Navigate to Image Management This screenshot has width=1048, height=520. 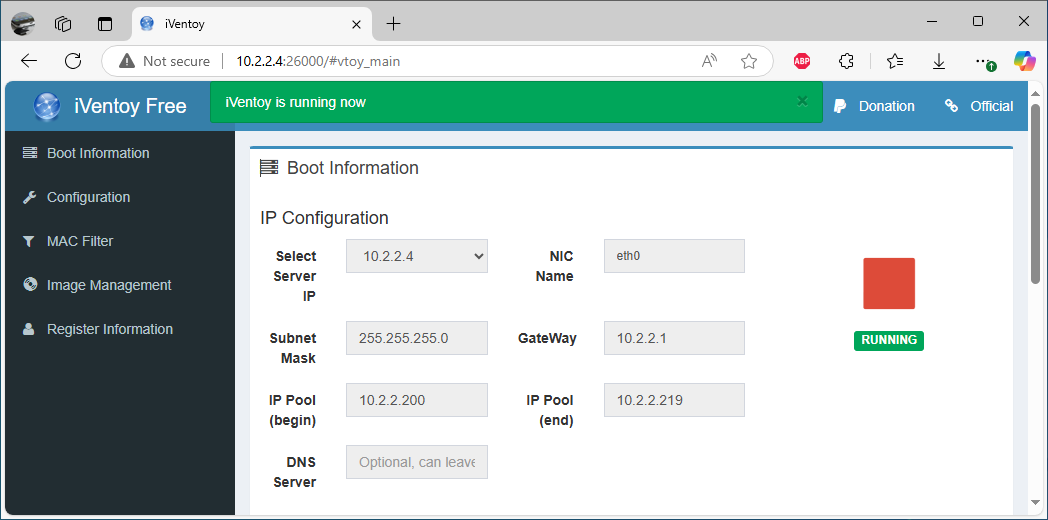click(109, 285)
